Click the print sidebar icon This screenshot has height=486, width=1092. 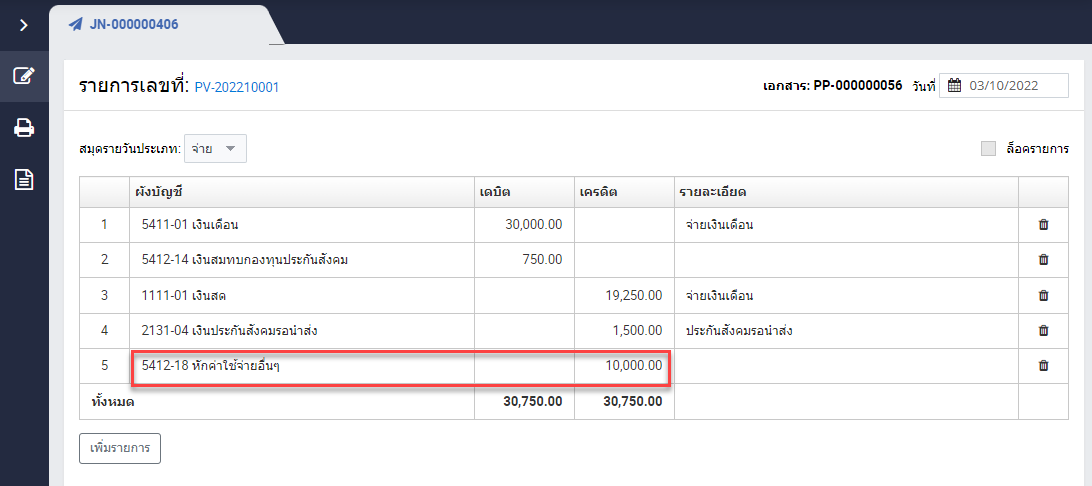[24, 128]
